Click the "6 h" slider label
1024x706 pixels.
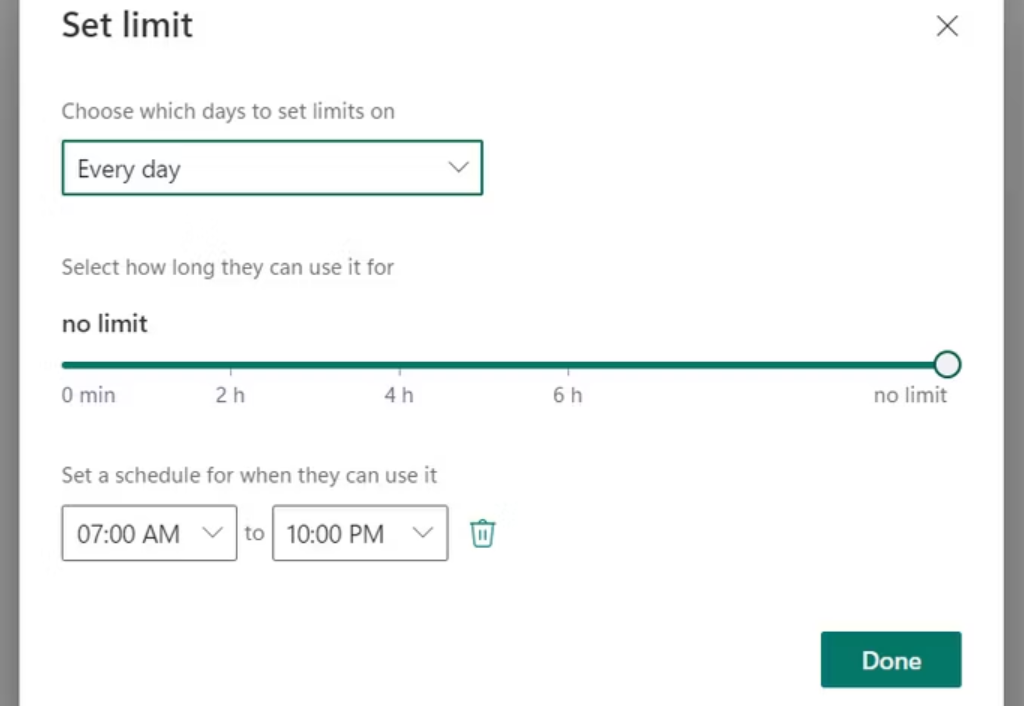coord(568,395)
